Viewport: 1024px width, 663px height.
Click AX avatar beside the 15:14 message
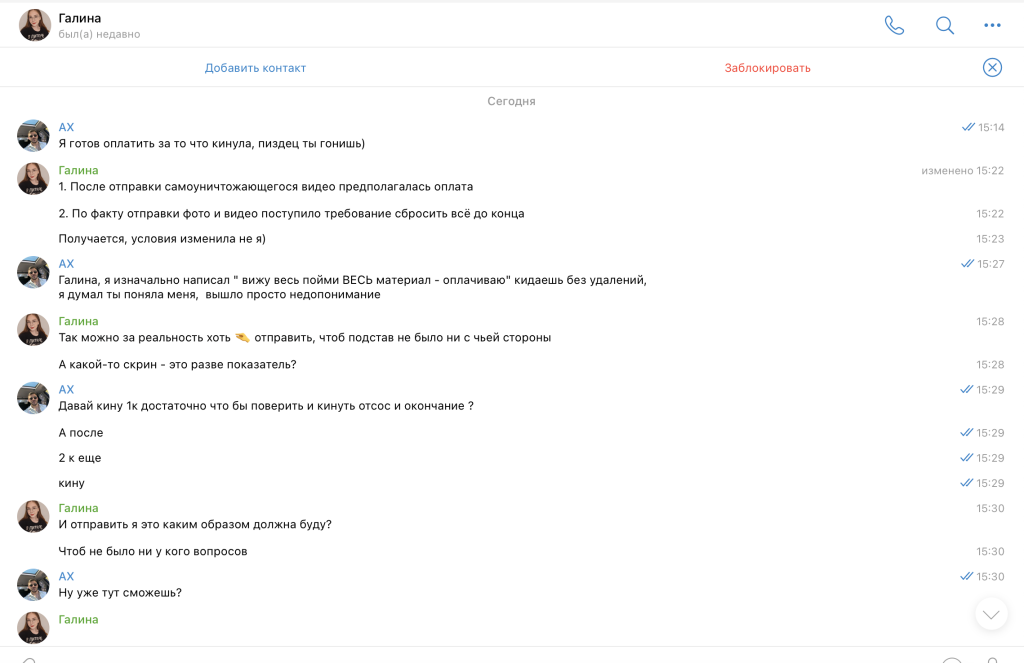click(x=34, y=135)
